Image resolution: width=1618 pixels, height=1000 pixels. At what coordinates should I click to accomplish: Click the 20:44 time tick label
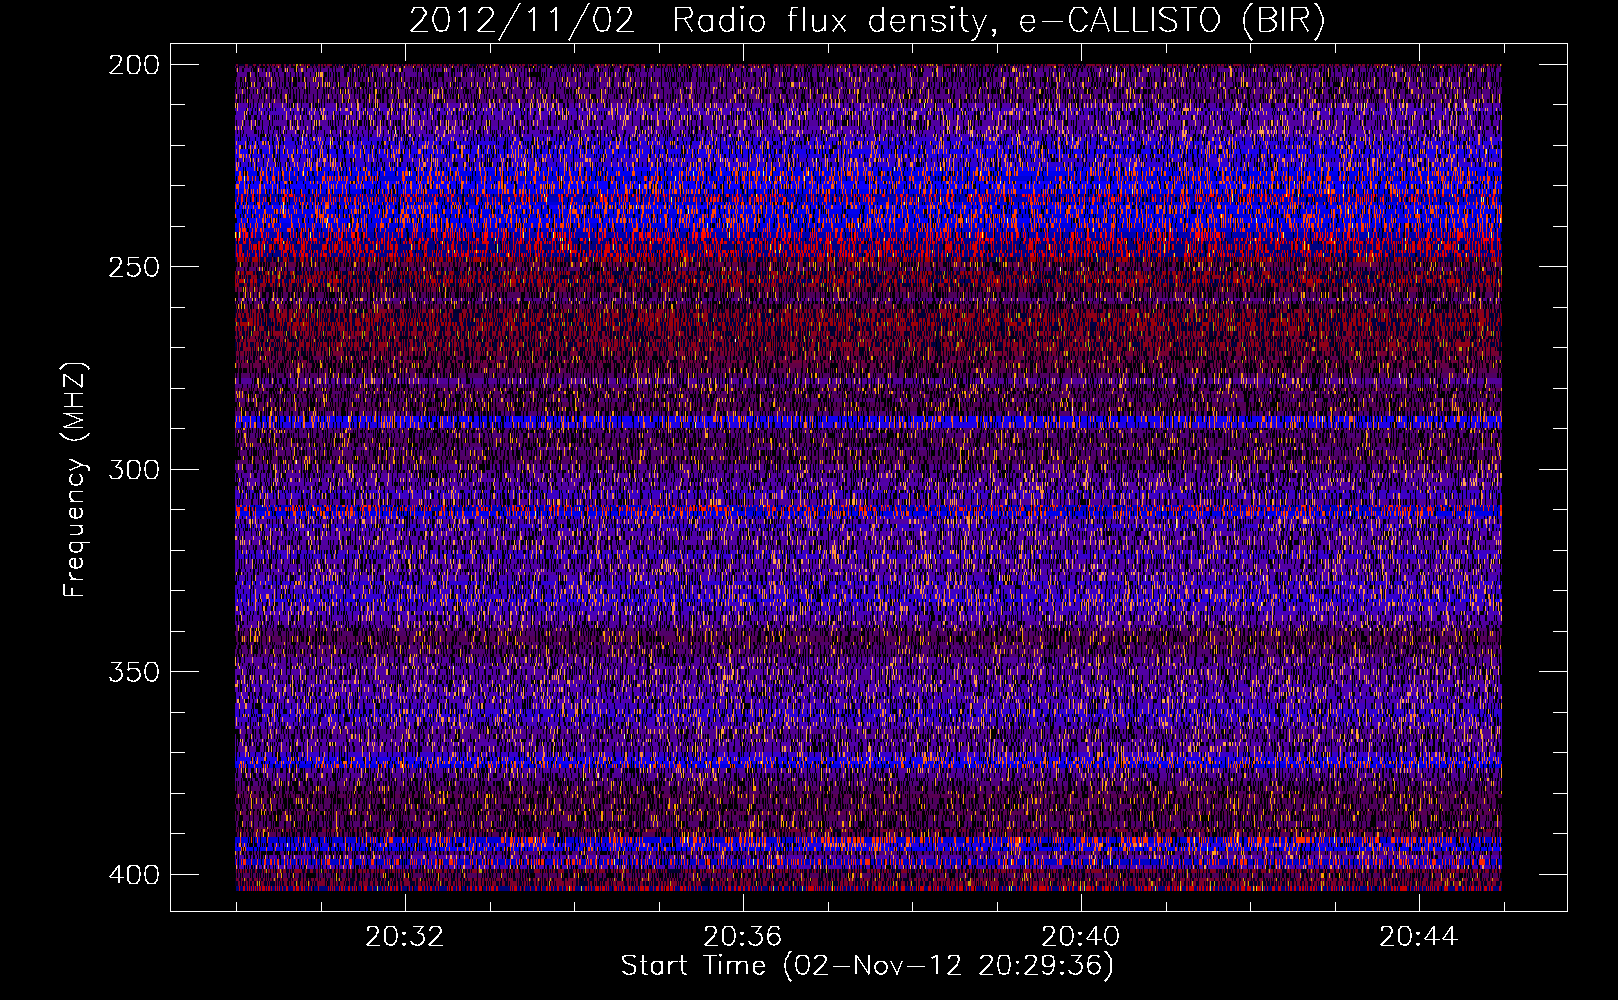point(1419,937)
